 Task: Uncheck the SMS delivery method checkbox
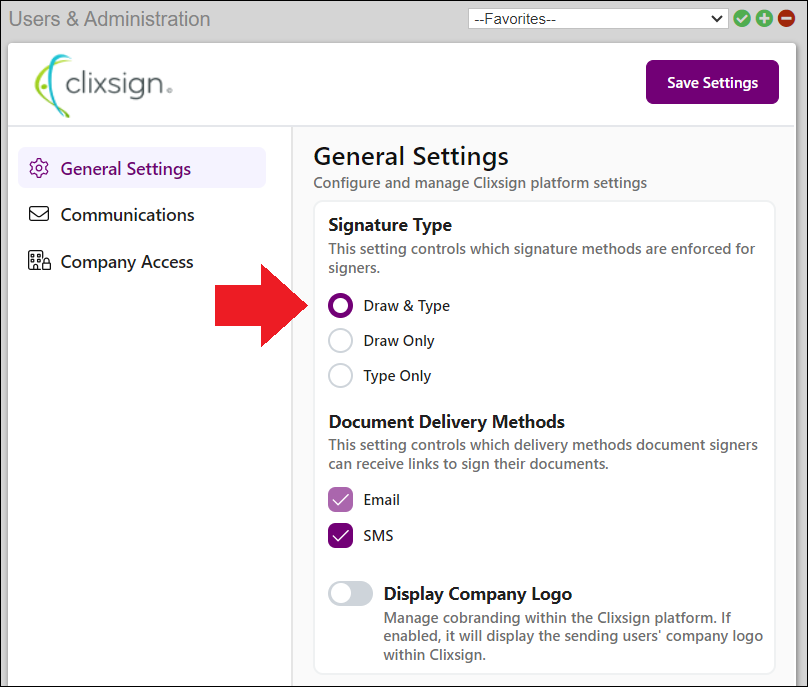[x=341, y=536]
